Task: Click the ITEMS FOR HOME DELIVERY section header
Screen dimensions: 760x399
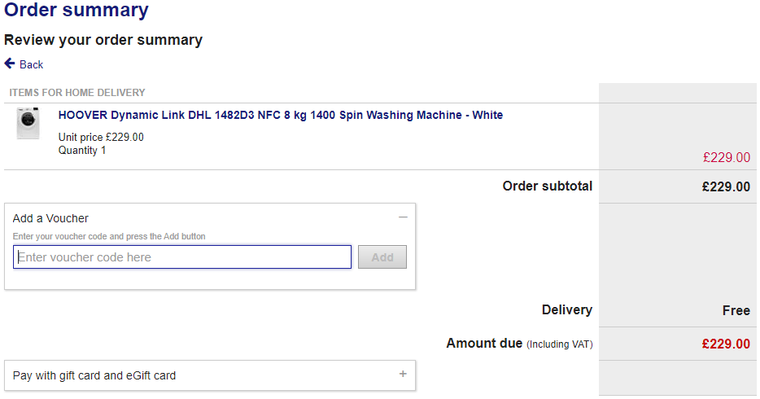Action: coord(77,93)
